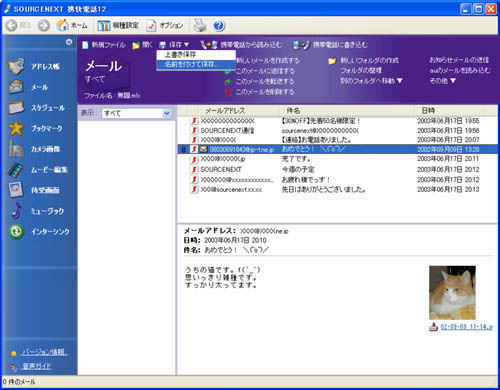Click 新しいフォルダの作成
This screenshot has width=500, height=390.
pos(363,60)
